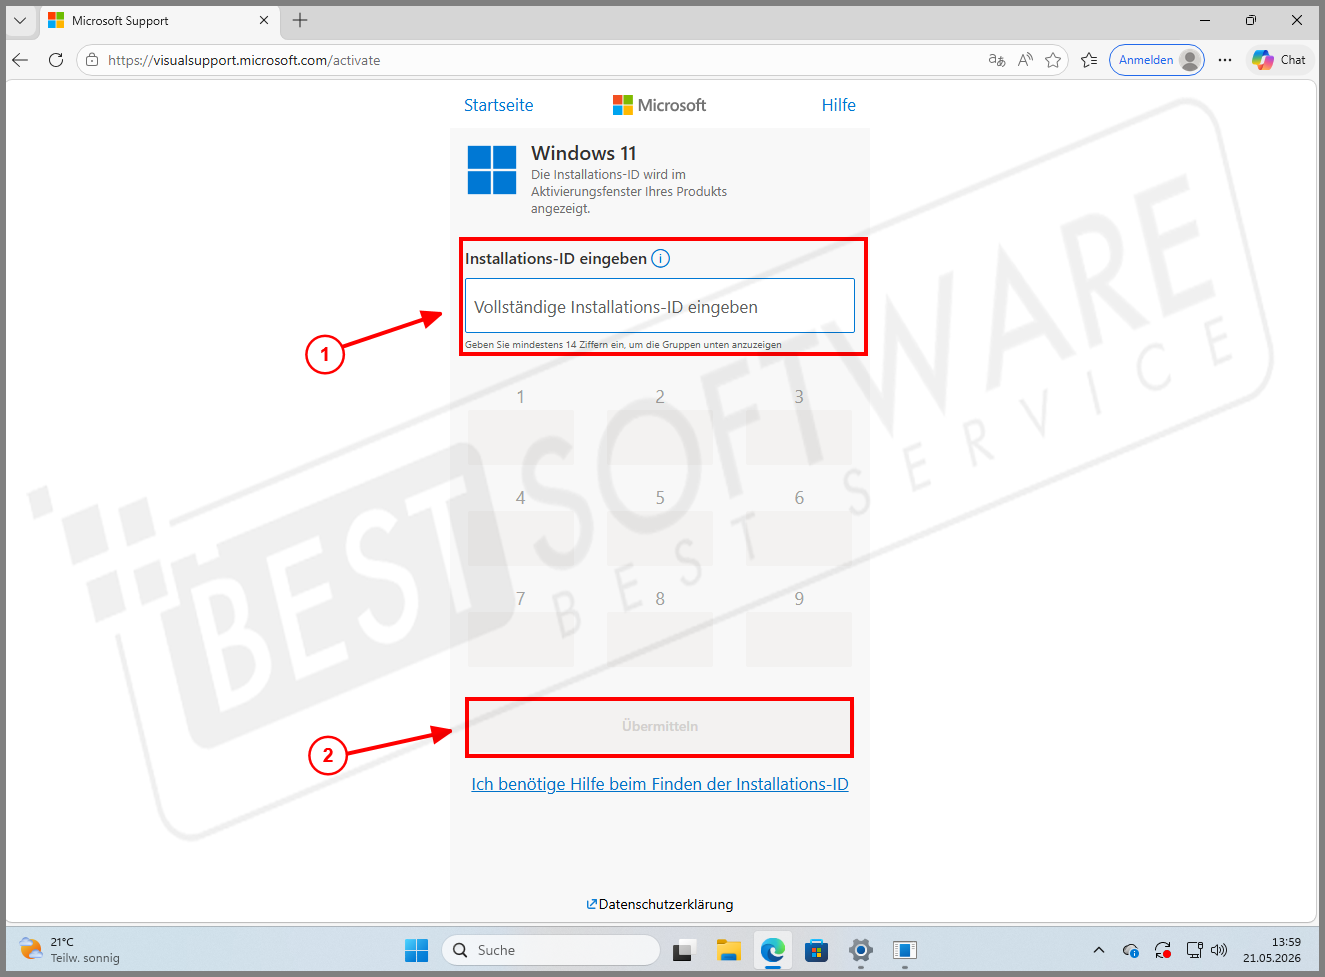
Task: Open the browser settings ellipsis menu
Action: (1225, 60)
